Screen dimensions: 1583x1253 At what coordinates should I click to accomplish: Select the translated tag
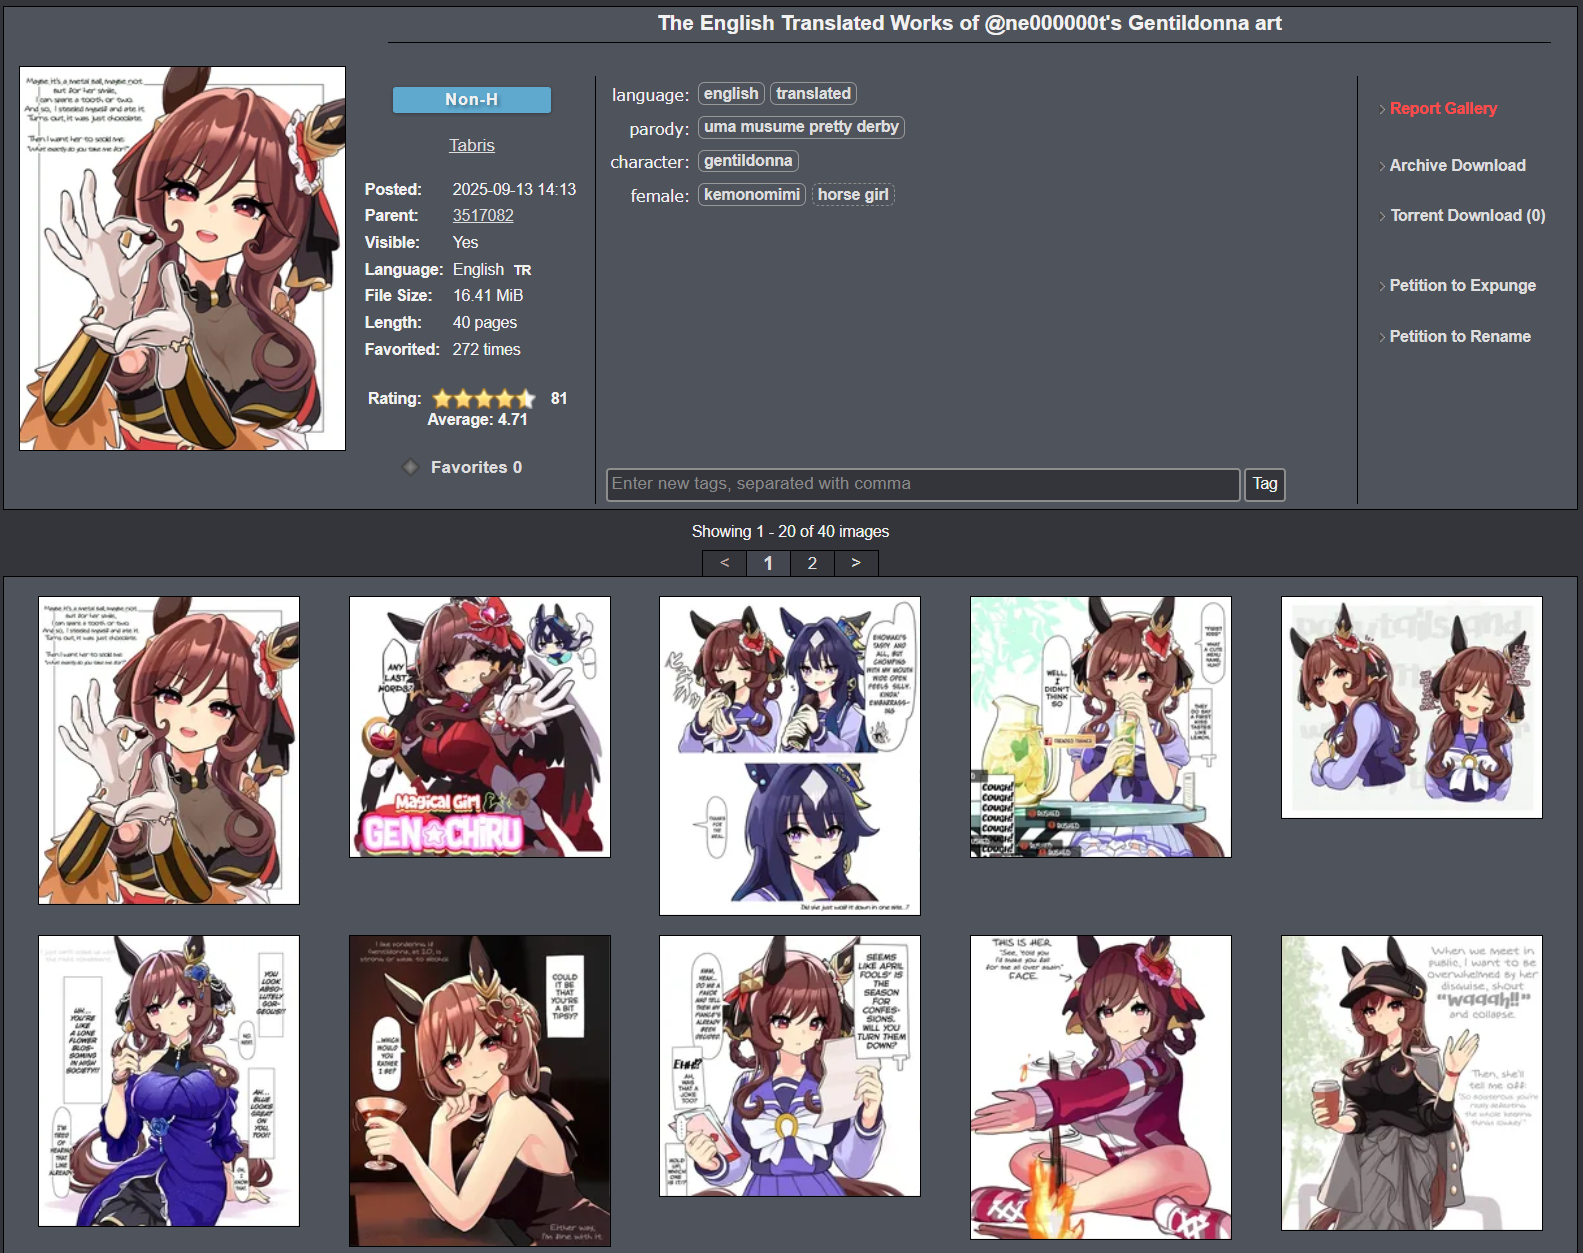click(x=813, y=94)
